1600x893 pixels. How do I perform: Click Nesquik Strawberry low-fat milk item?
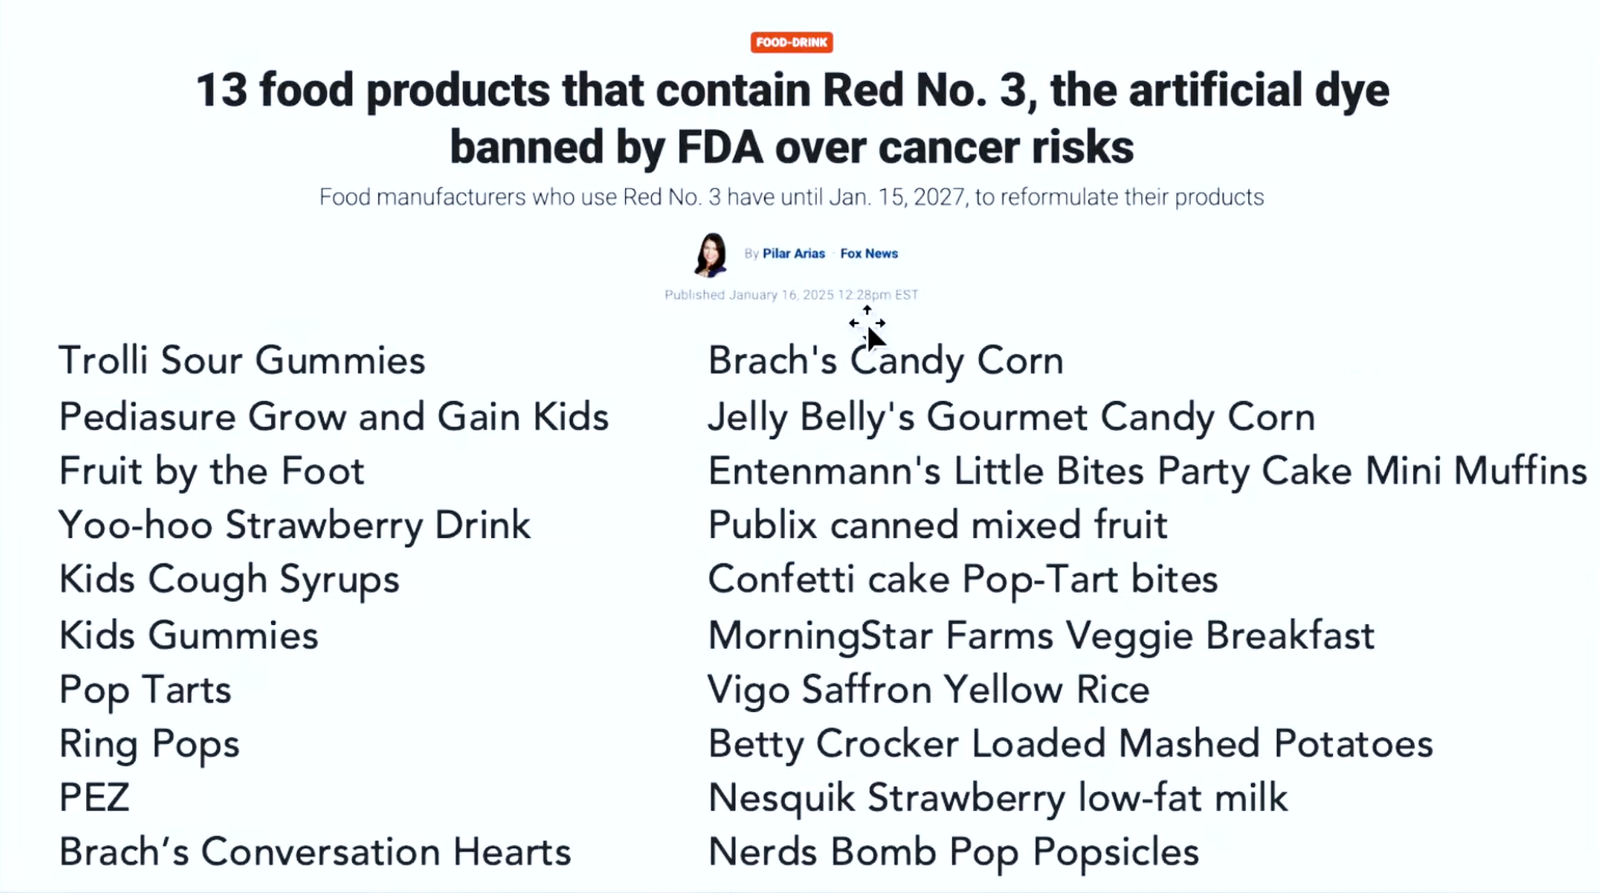[997, 798]
